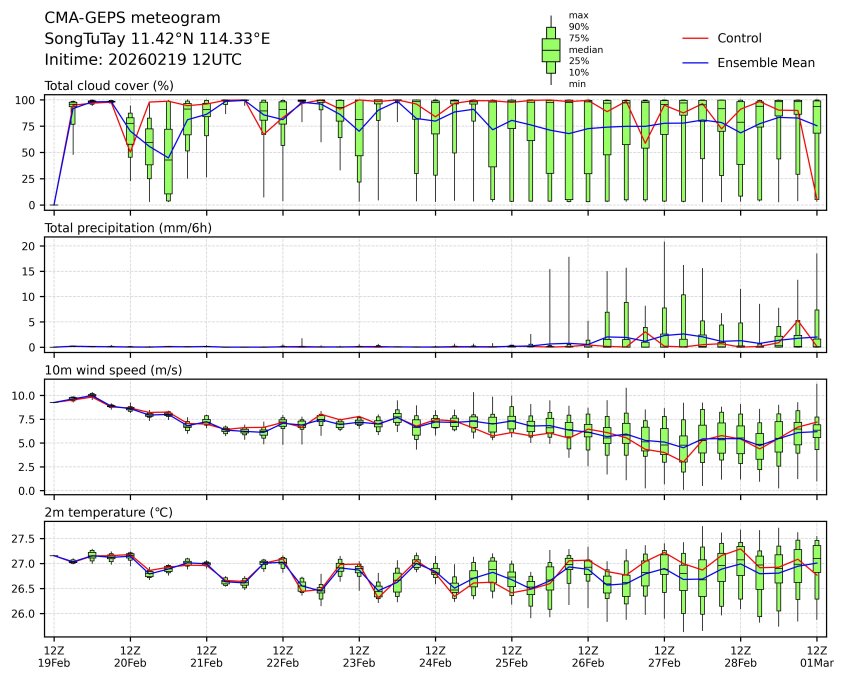The image size is (845, 680).
Task: Click the "Total cloud cover (%)" panel title
Action: [109, 86]
